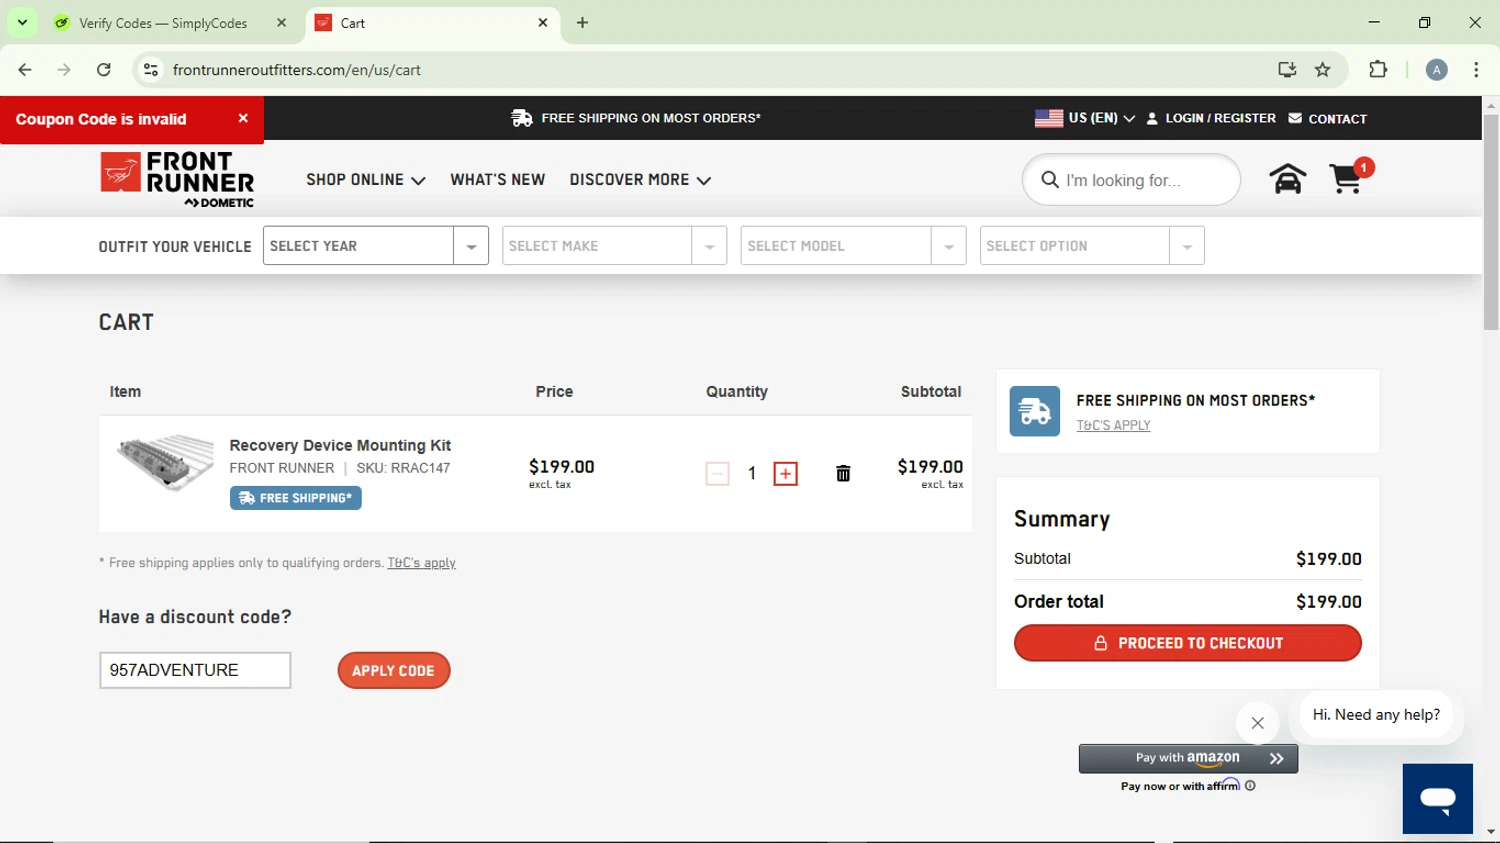Click the install app icon
1500x843 pixels.
point(1287,70)
